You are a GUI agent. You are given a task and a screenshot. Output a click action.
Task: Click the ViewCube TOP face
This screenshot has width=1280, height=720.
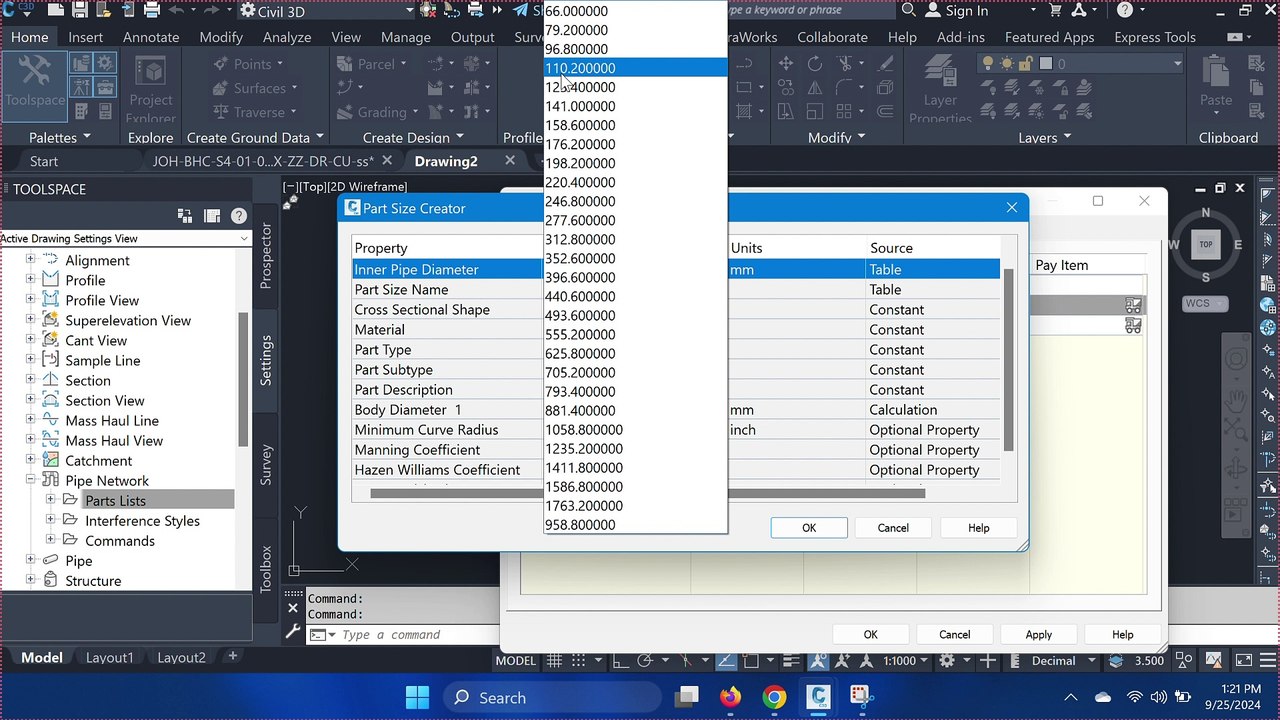(1206, 245)
